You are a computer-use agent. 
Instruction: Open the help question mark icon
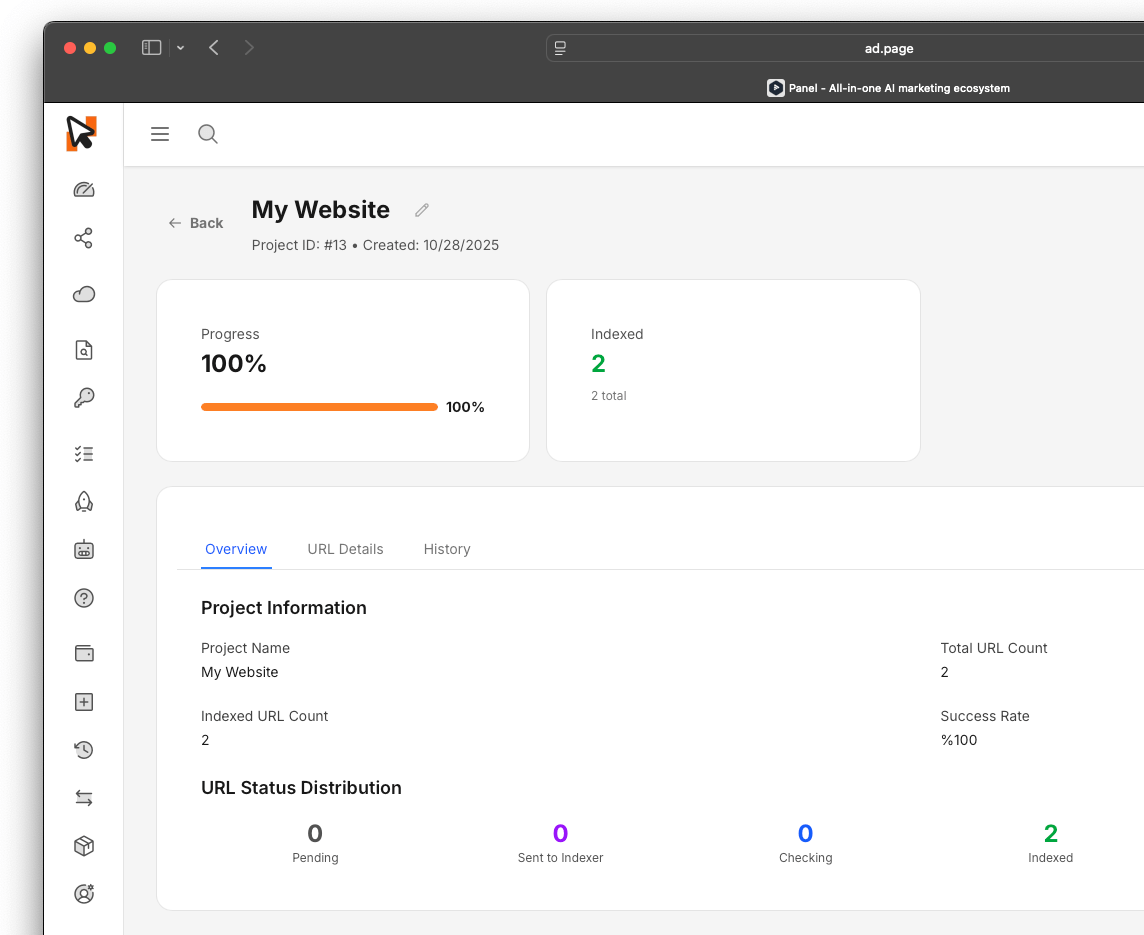(84, 598)
